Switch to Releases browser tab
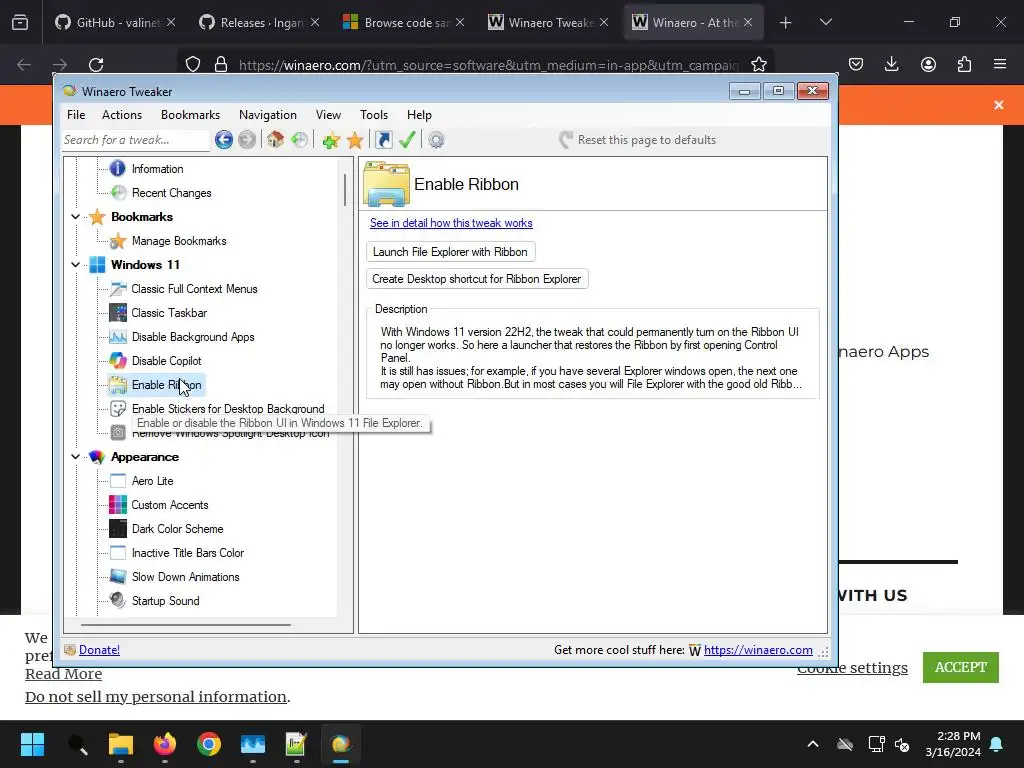The image size is (1024, 768). (260, 23)
